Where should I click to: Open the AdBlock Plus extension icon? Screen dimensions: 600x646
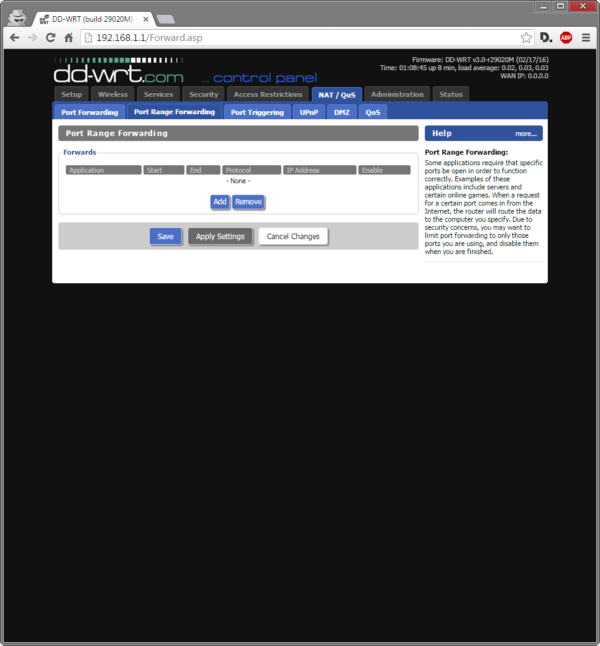566,37
